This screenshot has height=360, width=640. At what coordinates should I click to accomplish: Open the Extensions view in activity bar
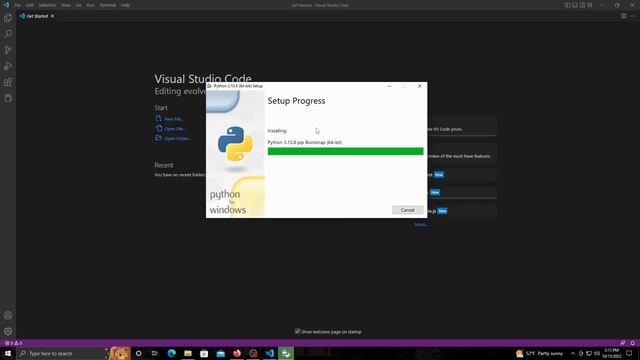tap(8, 82)
